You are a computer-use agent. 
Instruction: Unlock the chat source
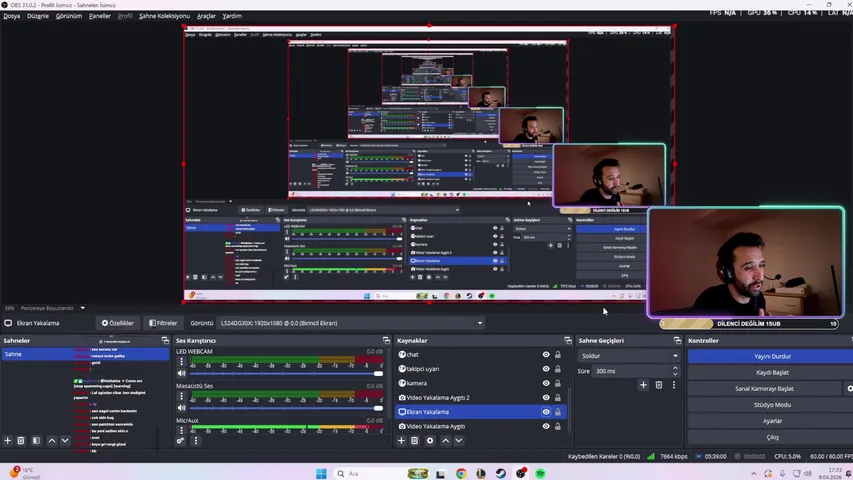click(x=558, y=354)
